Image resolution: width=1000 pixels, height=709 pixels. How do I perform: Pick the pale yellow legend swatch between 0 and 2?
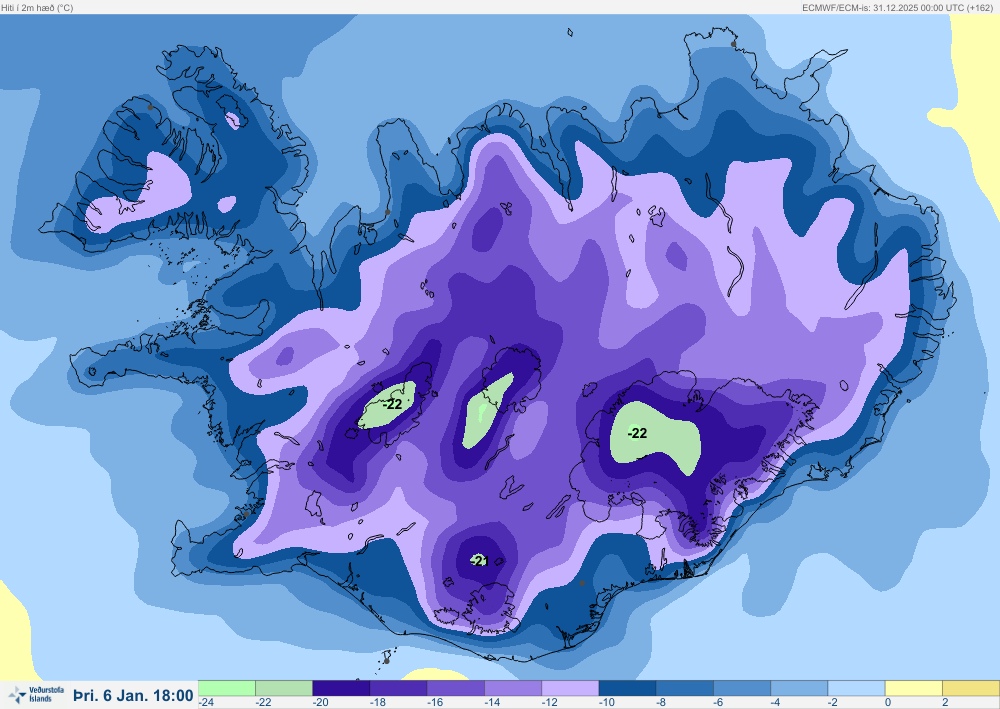click(x=913, y=688)
